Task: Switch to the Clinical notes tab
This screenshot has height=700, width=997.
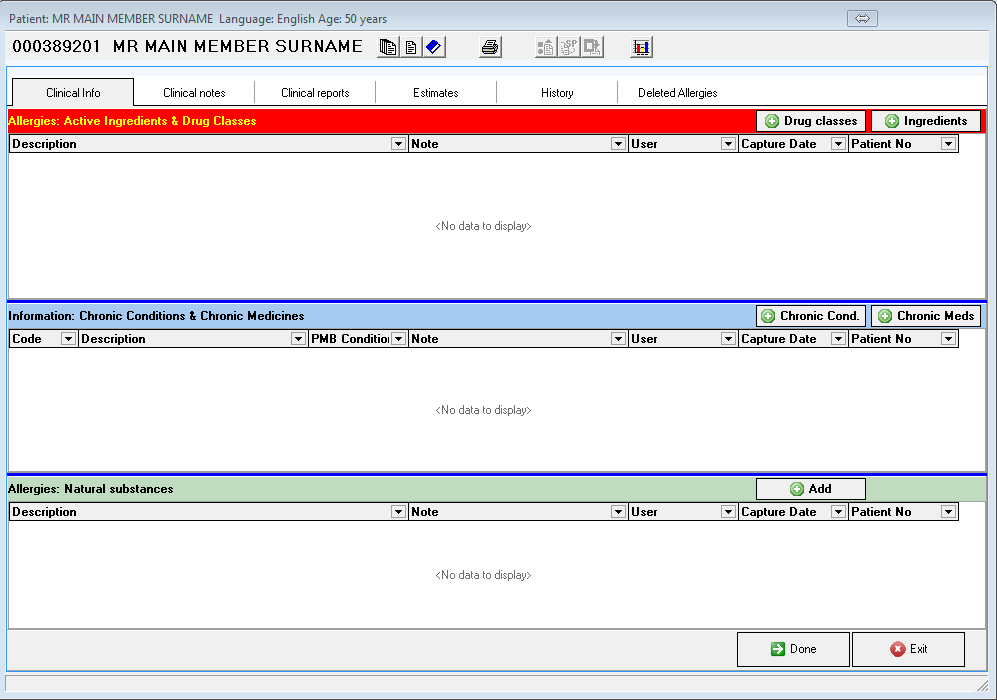Action: [x=194, y=93]
